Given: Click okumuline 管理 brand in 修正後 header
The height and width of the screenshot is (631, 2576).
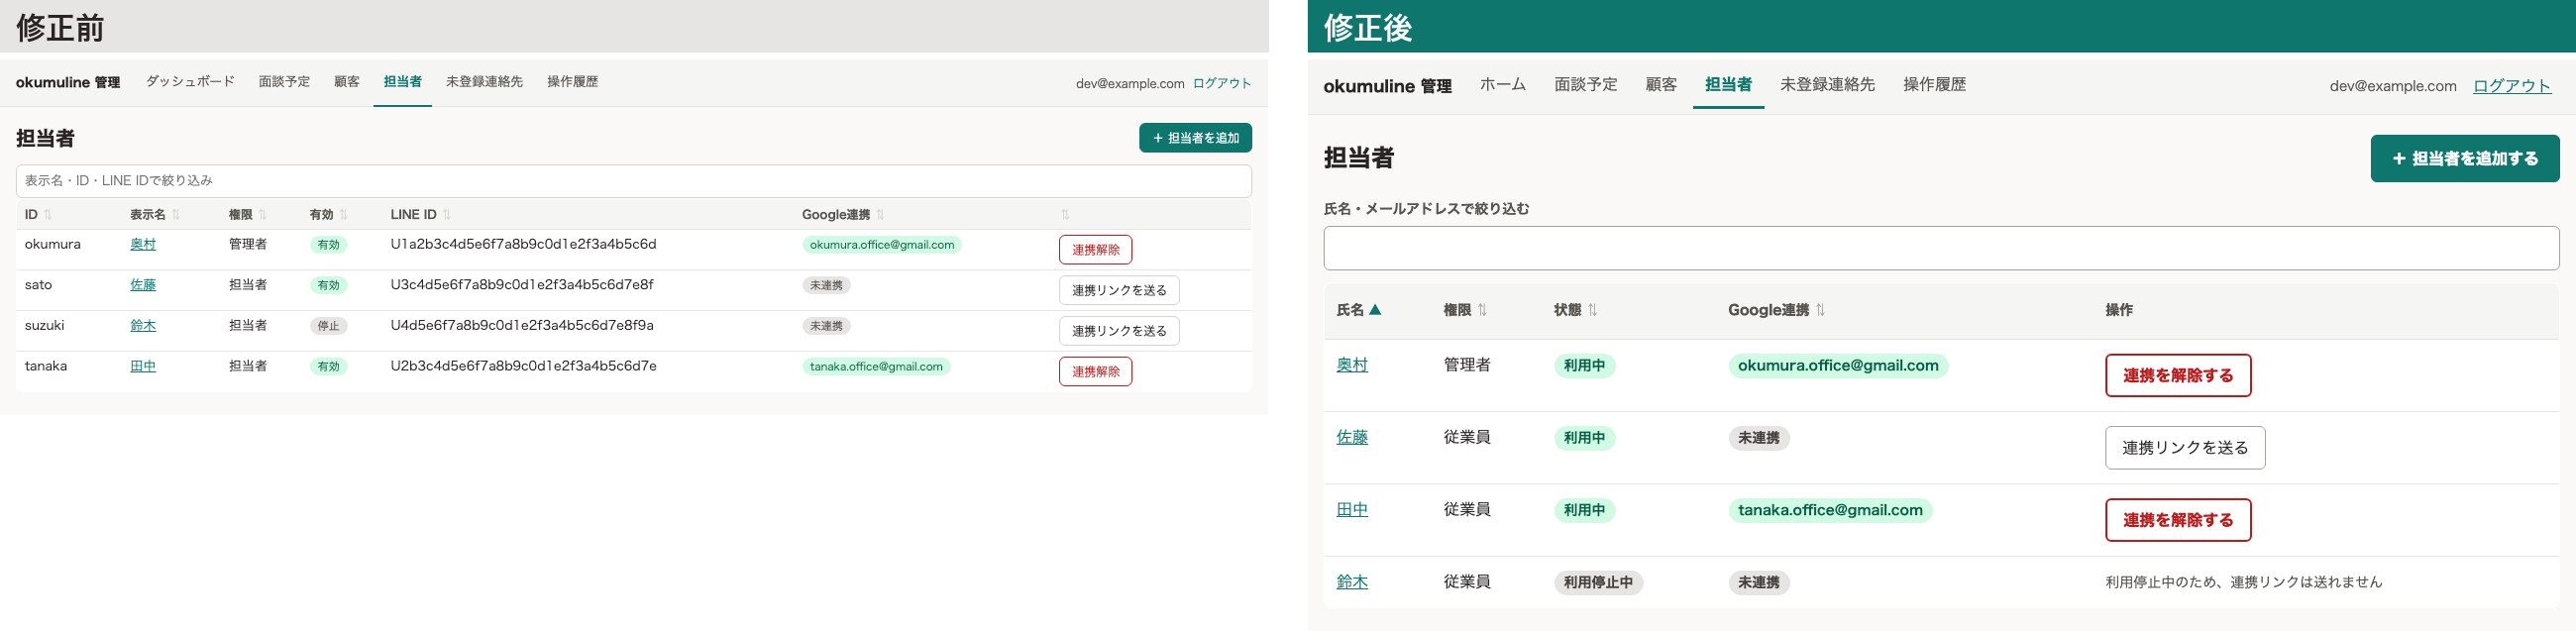Looking at the screenshot, I should point(1387,87).
